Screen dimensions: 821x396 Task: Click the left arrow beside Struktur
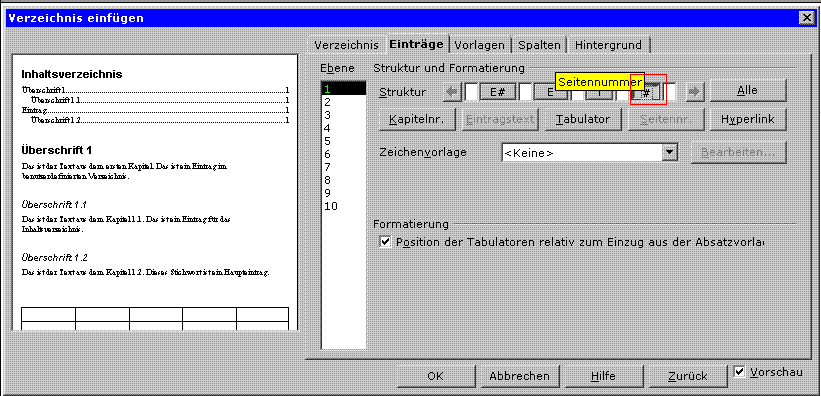coord(452,92)
